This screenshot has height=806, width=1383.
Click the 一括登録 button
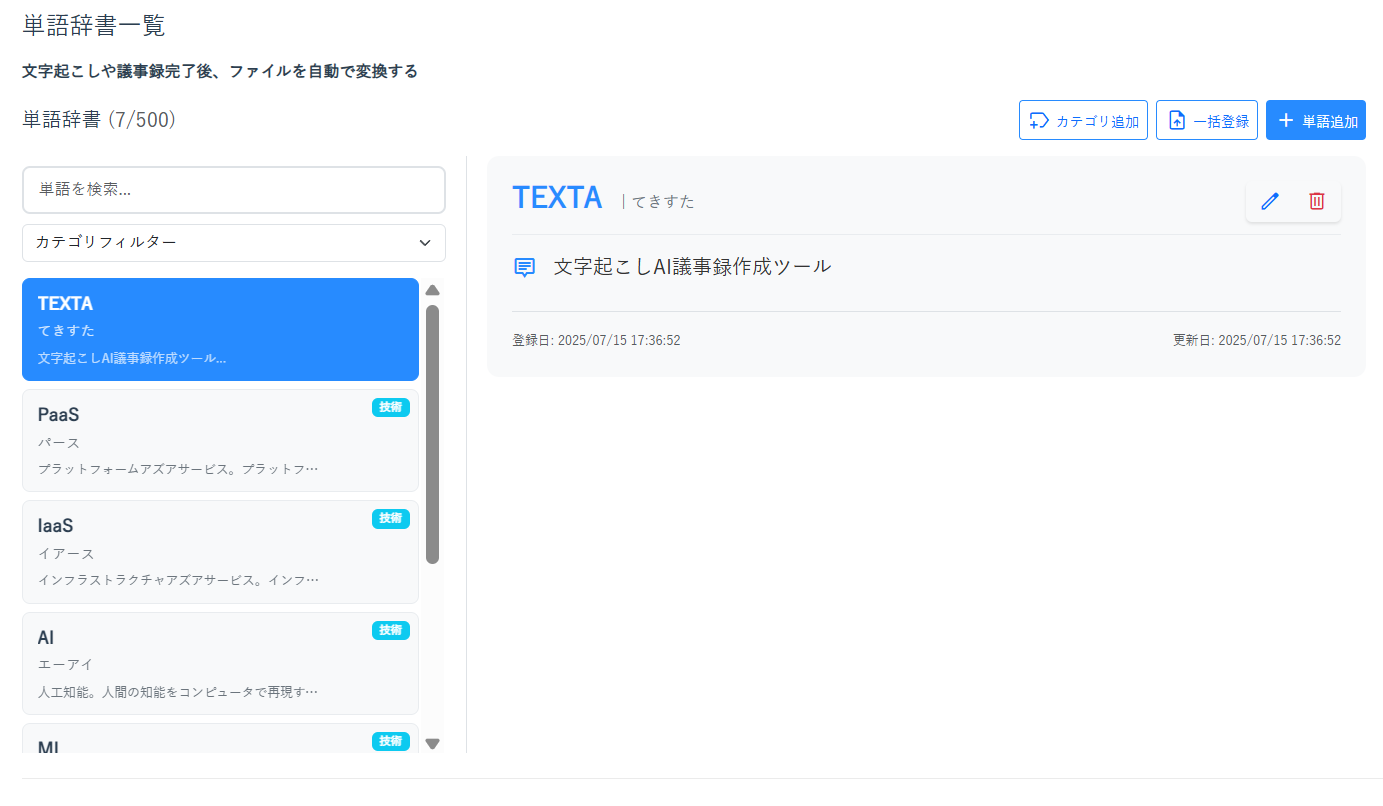[1207, 120]
